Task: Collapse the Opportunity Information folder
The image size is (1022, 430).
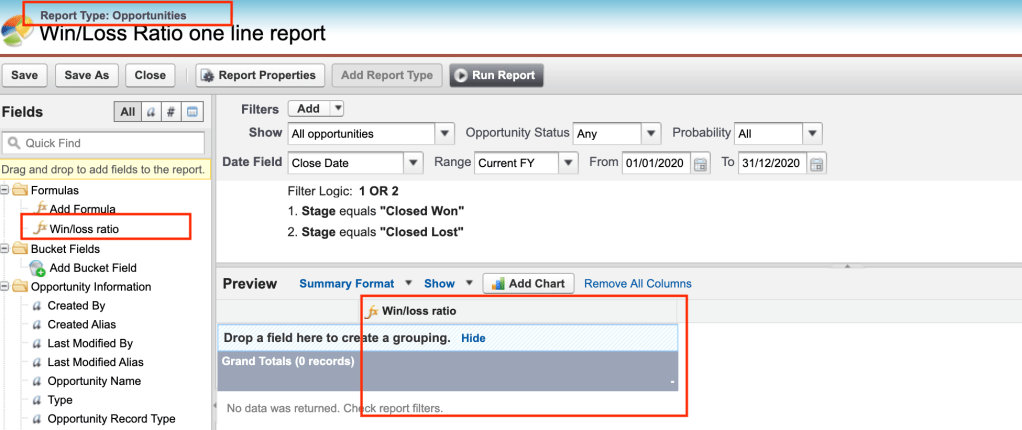Action: click(x=6, y=287)
